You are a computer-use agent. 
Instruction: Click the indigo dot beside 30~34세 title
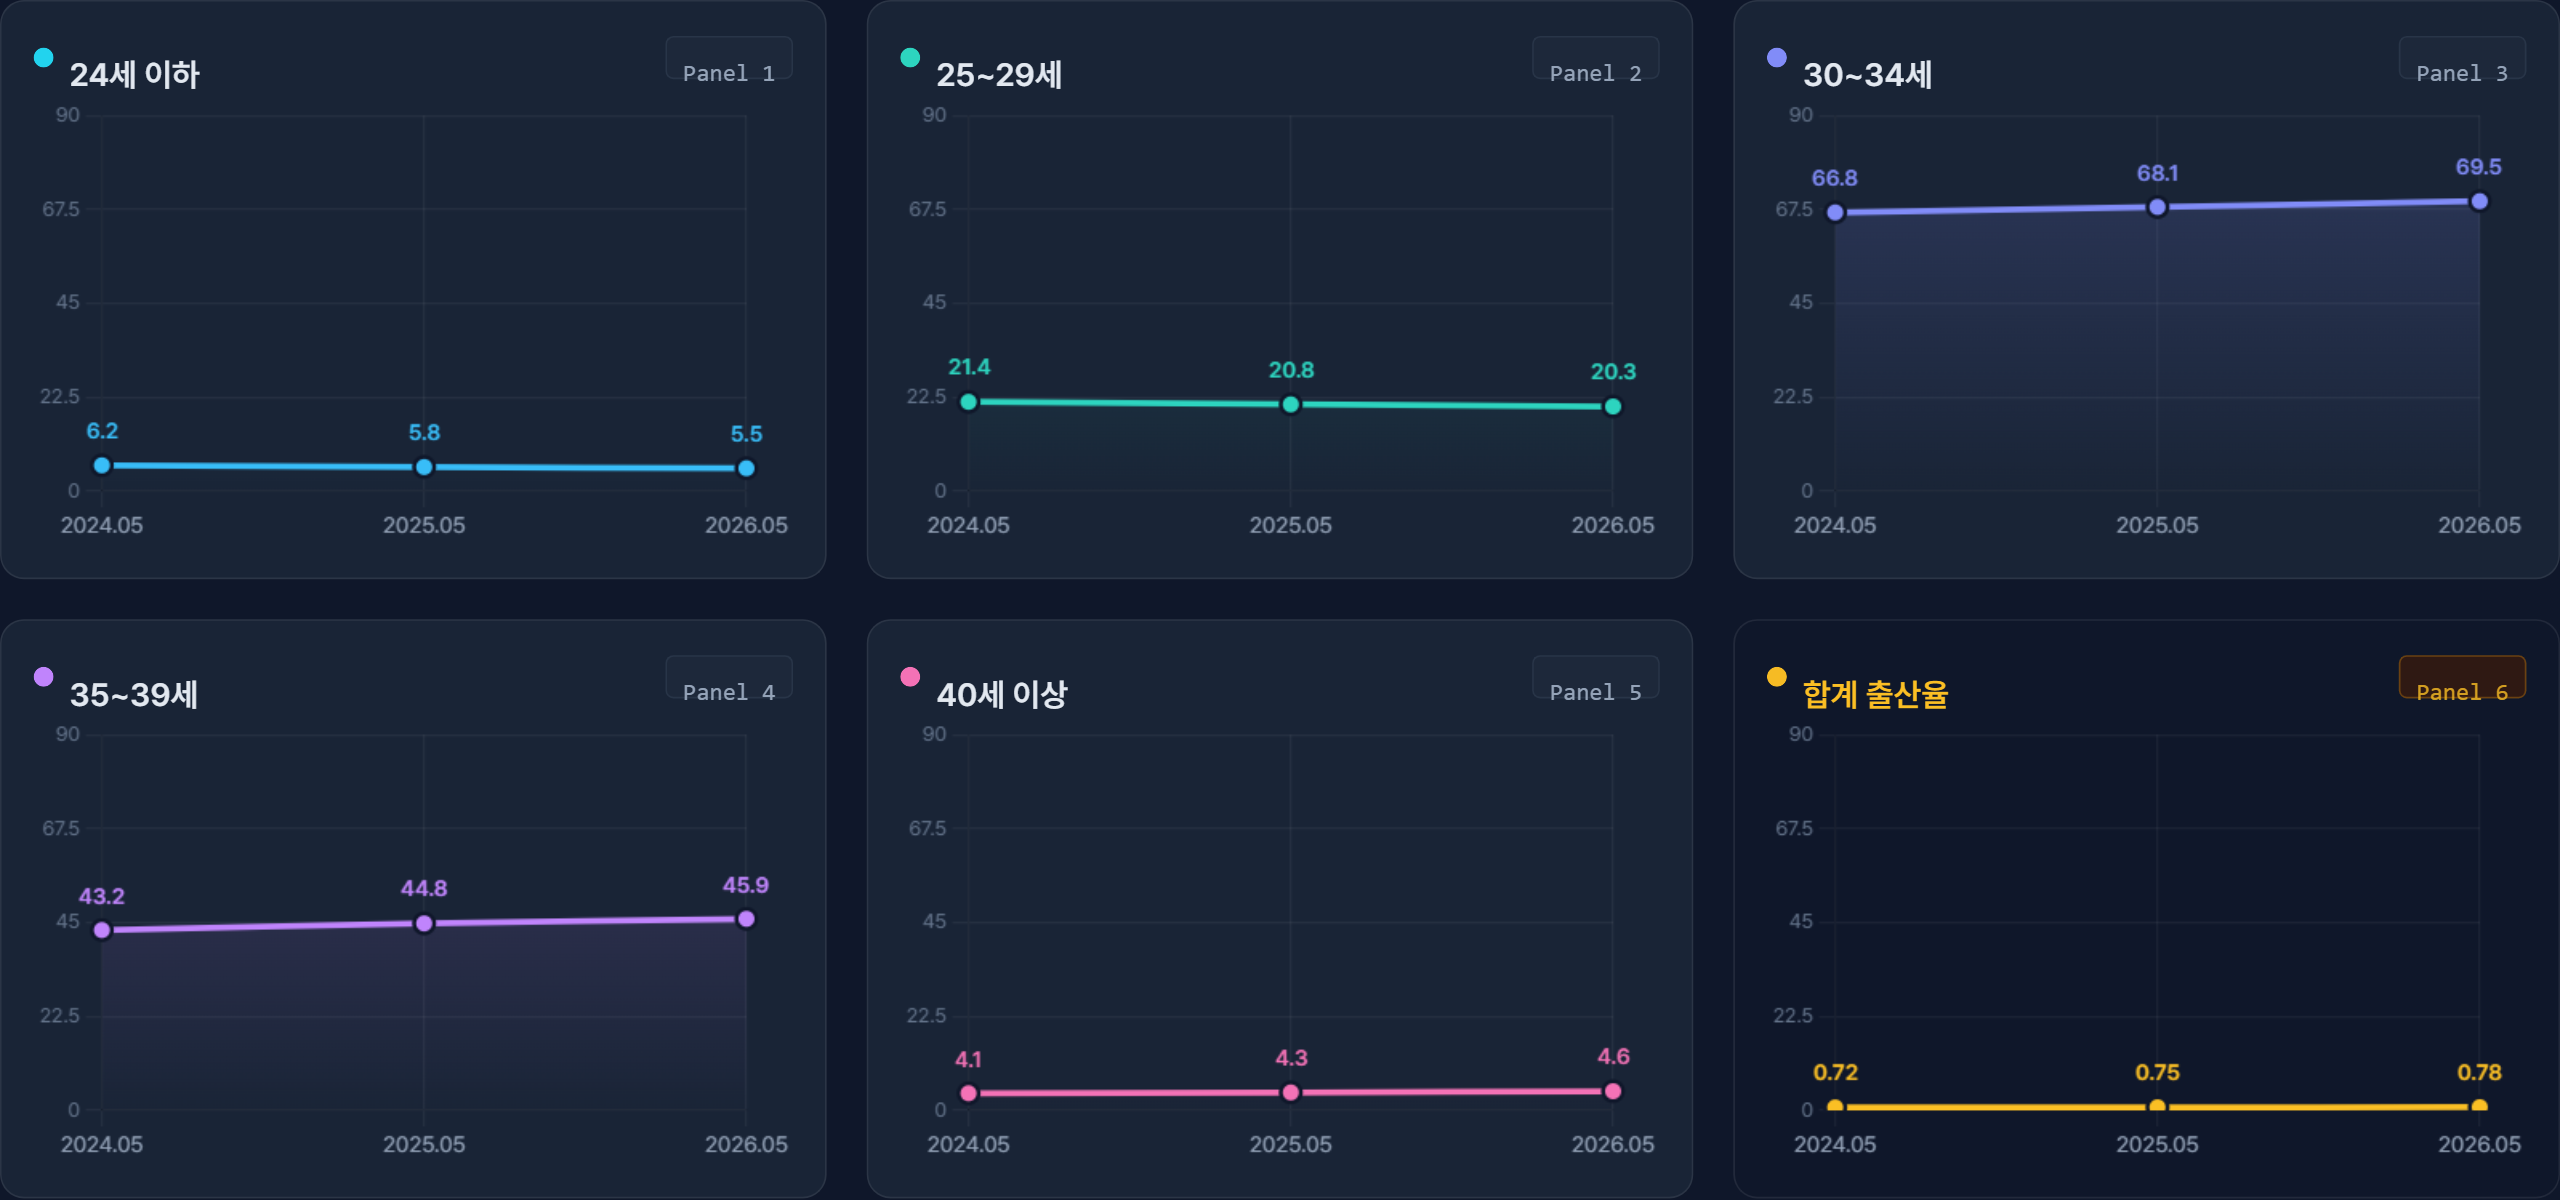click(x=1777, y=57)
